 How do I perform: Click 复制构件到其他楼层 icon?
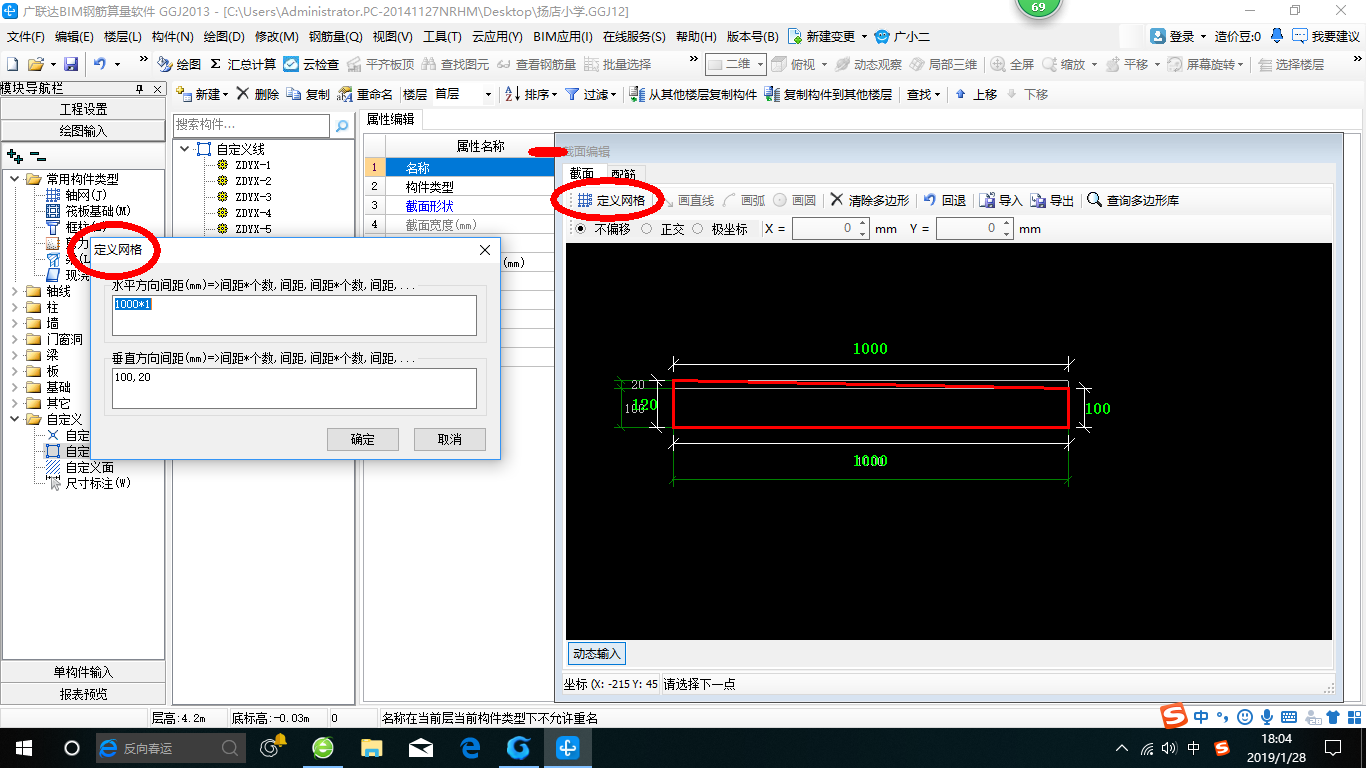(x=772, y=94)
